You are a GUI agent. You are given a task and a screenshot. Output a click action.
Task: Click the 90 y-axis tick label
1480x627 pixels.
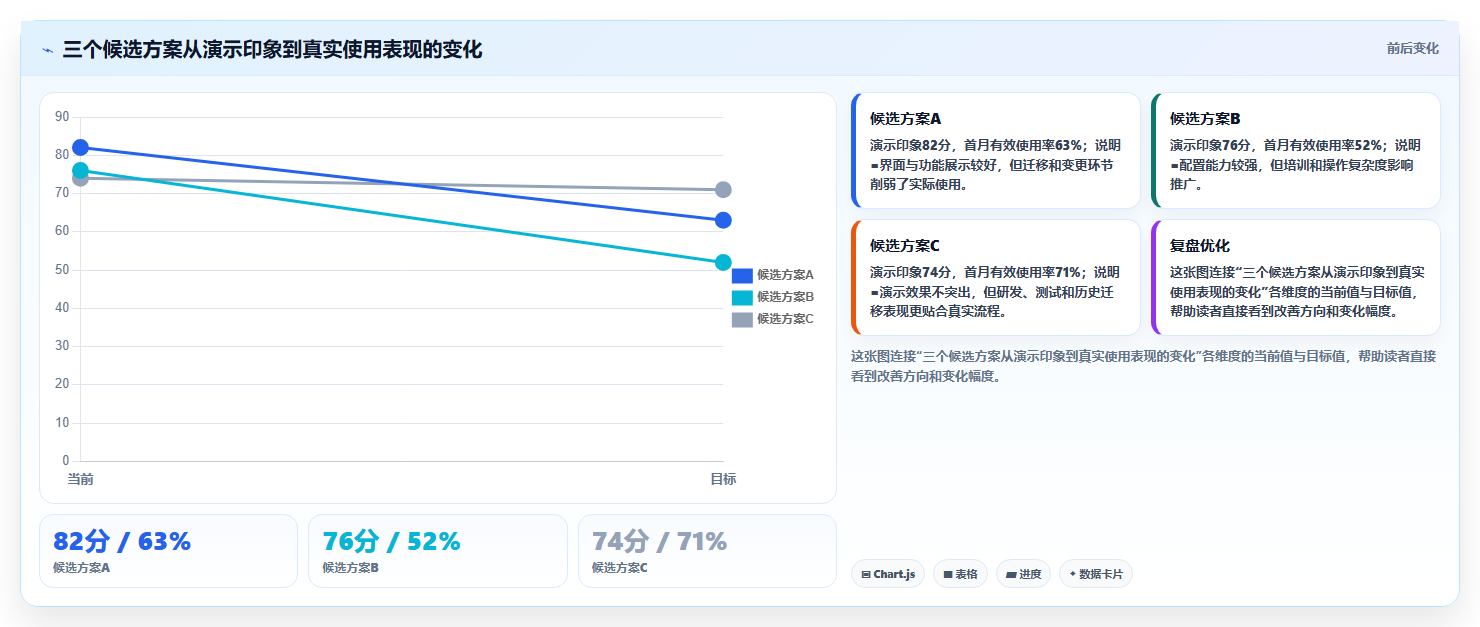62,117
